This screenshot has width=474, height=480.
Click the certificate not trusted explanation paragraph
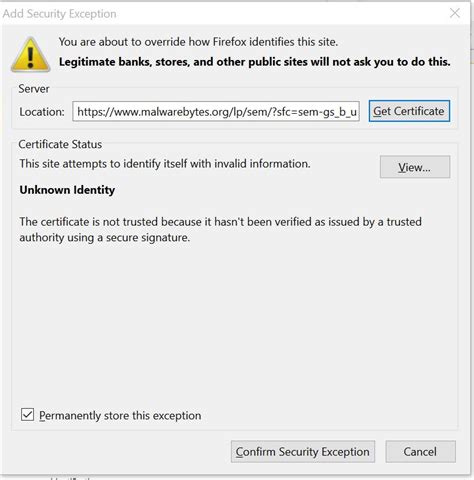coord(220,230)
